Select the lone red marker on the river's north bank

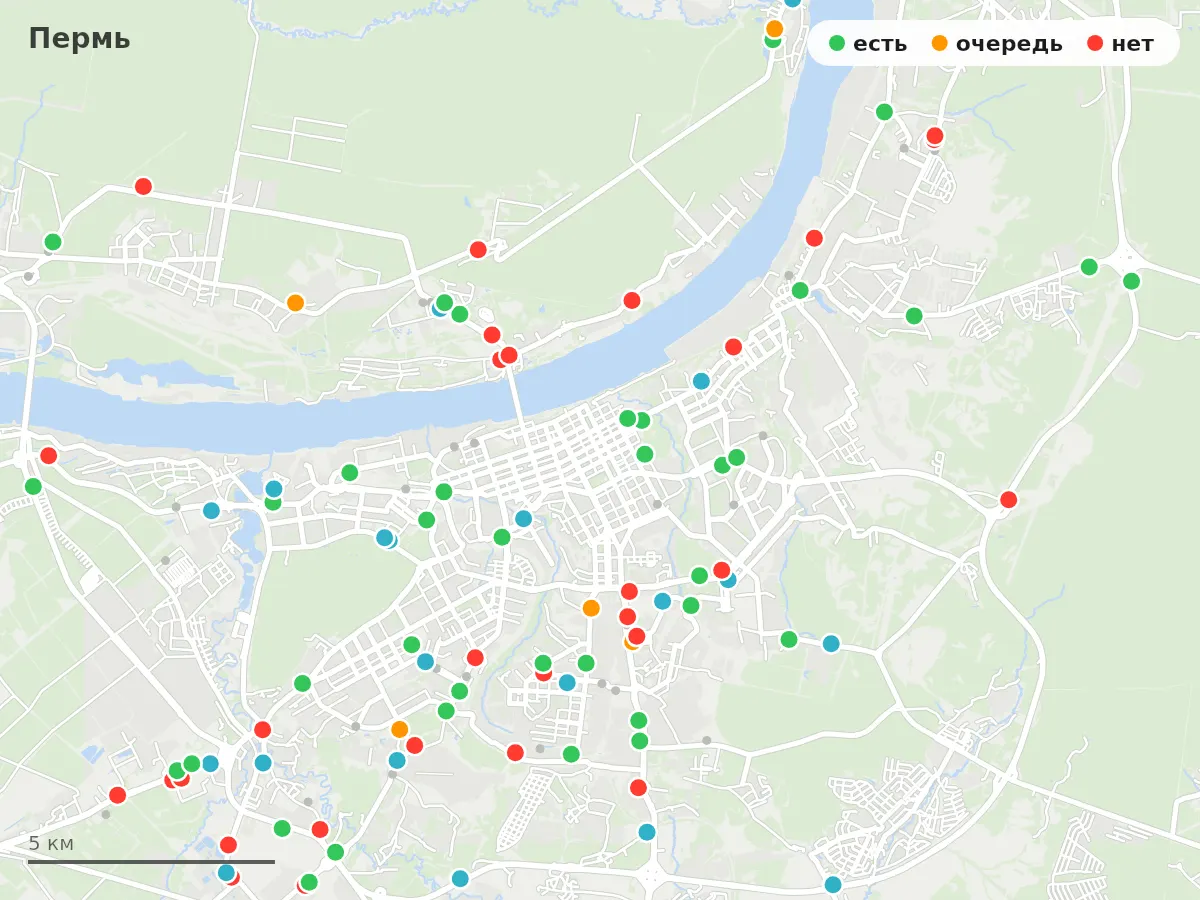(x=632, y=300)
